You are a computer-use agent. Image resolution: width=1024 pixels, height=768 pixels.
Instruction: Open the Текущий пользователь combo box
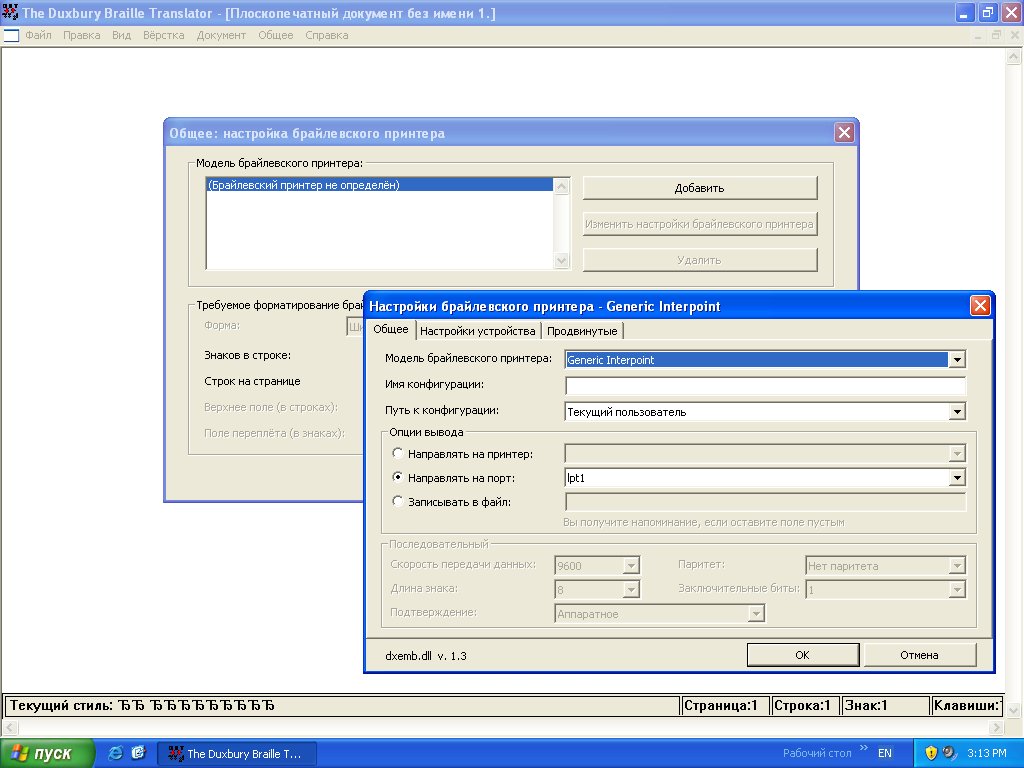click(x=765, y=411)
